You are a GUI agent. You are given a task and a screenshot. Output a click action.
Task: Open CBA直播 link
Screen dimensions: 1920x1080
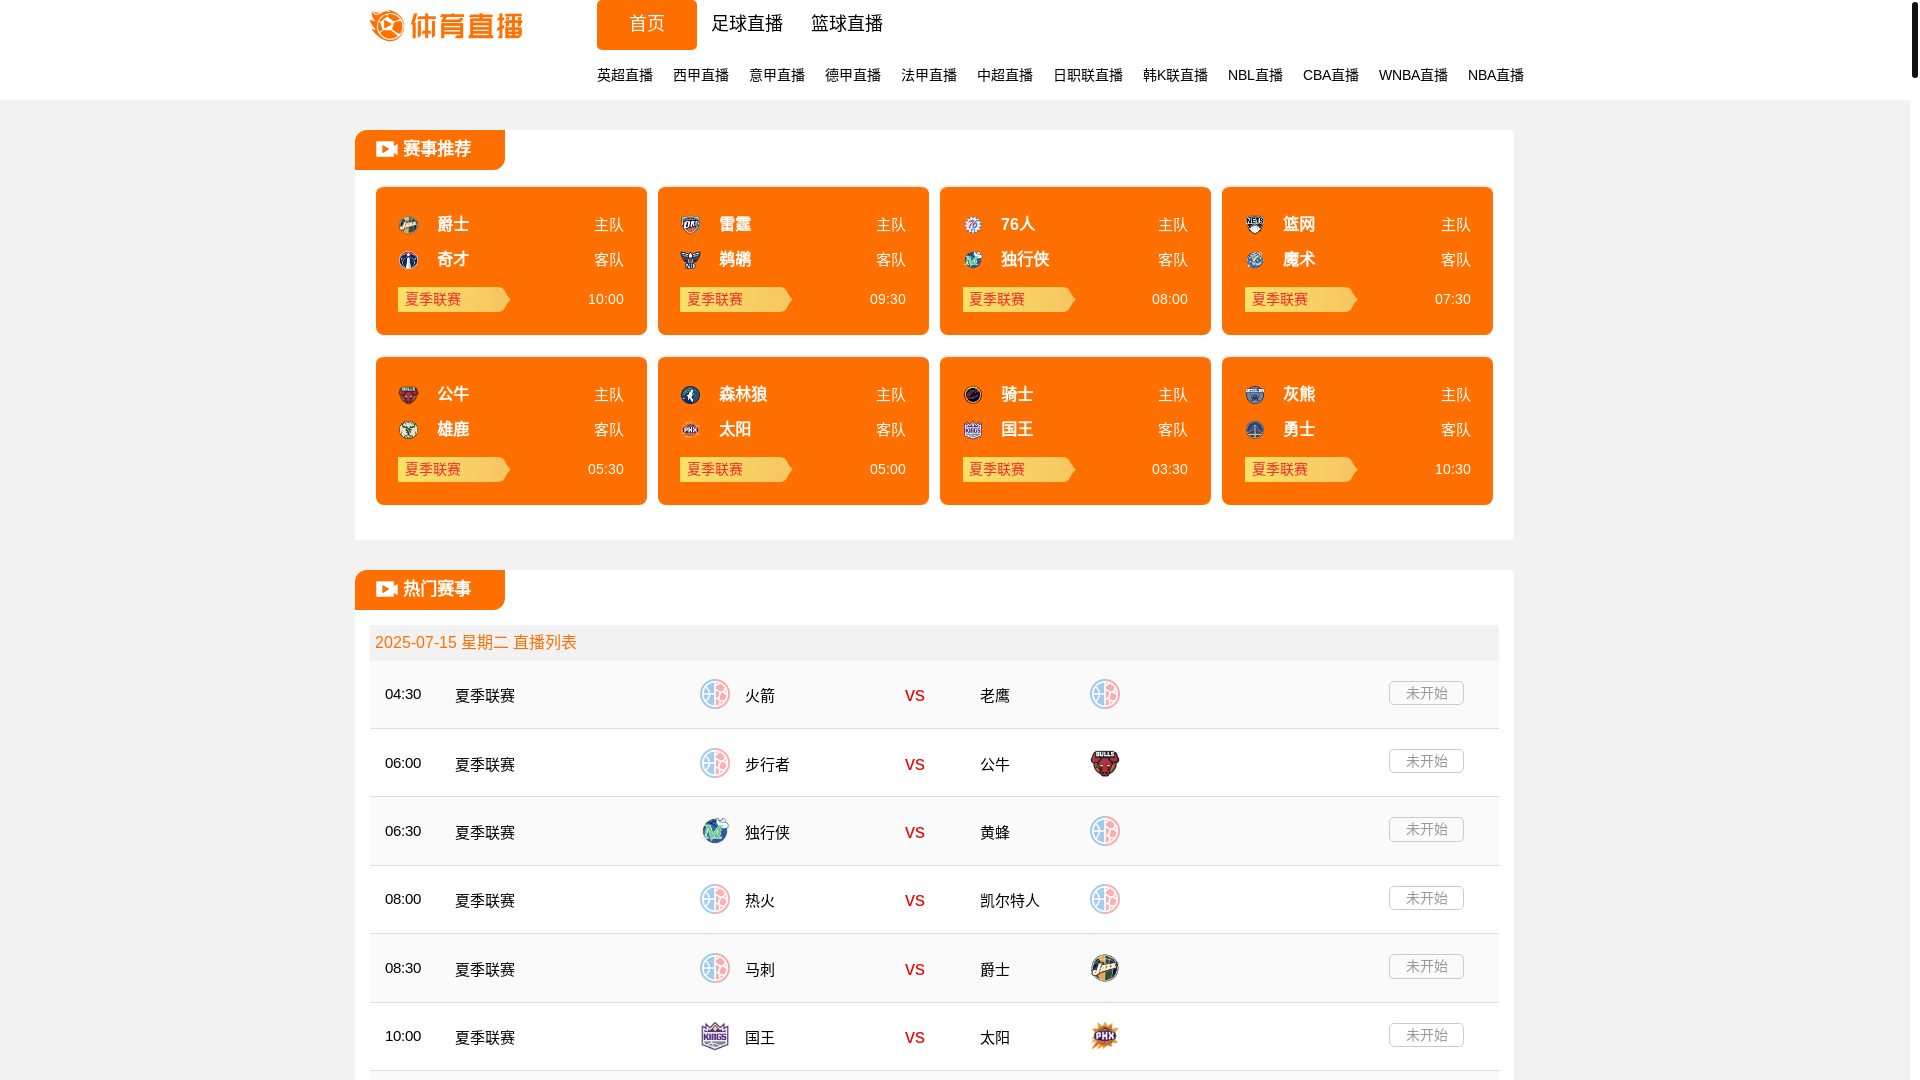(1331, 75)
